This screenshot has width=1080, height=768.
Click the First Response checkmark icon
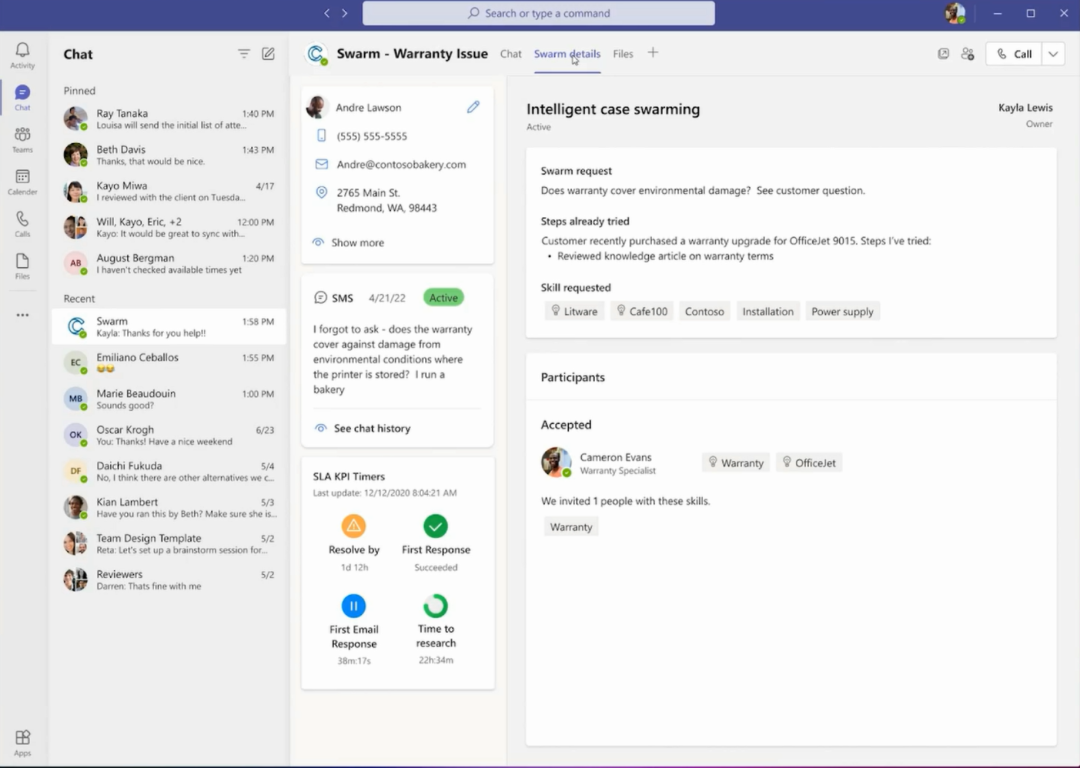pos(435,526)
